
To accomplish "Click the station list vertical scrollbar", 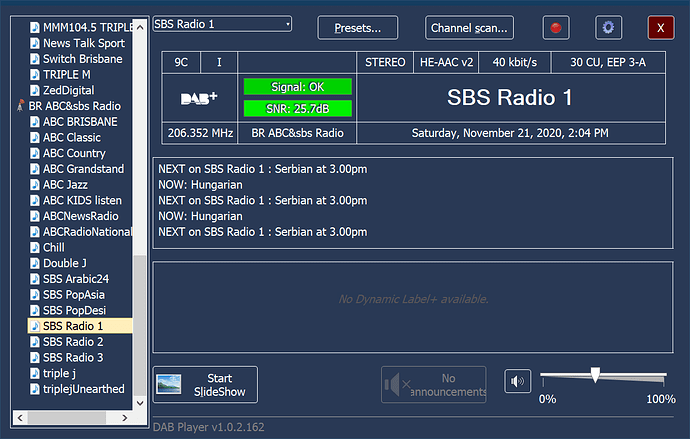I will point(140,200).
